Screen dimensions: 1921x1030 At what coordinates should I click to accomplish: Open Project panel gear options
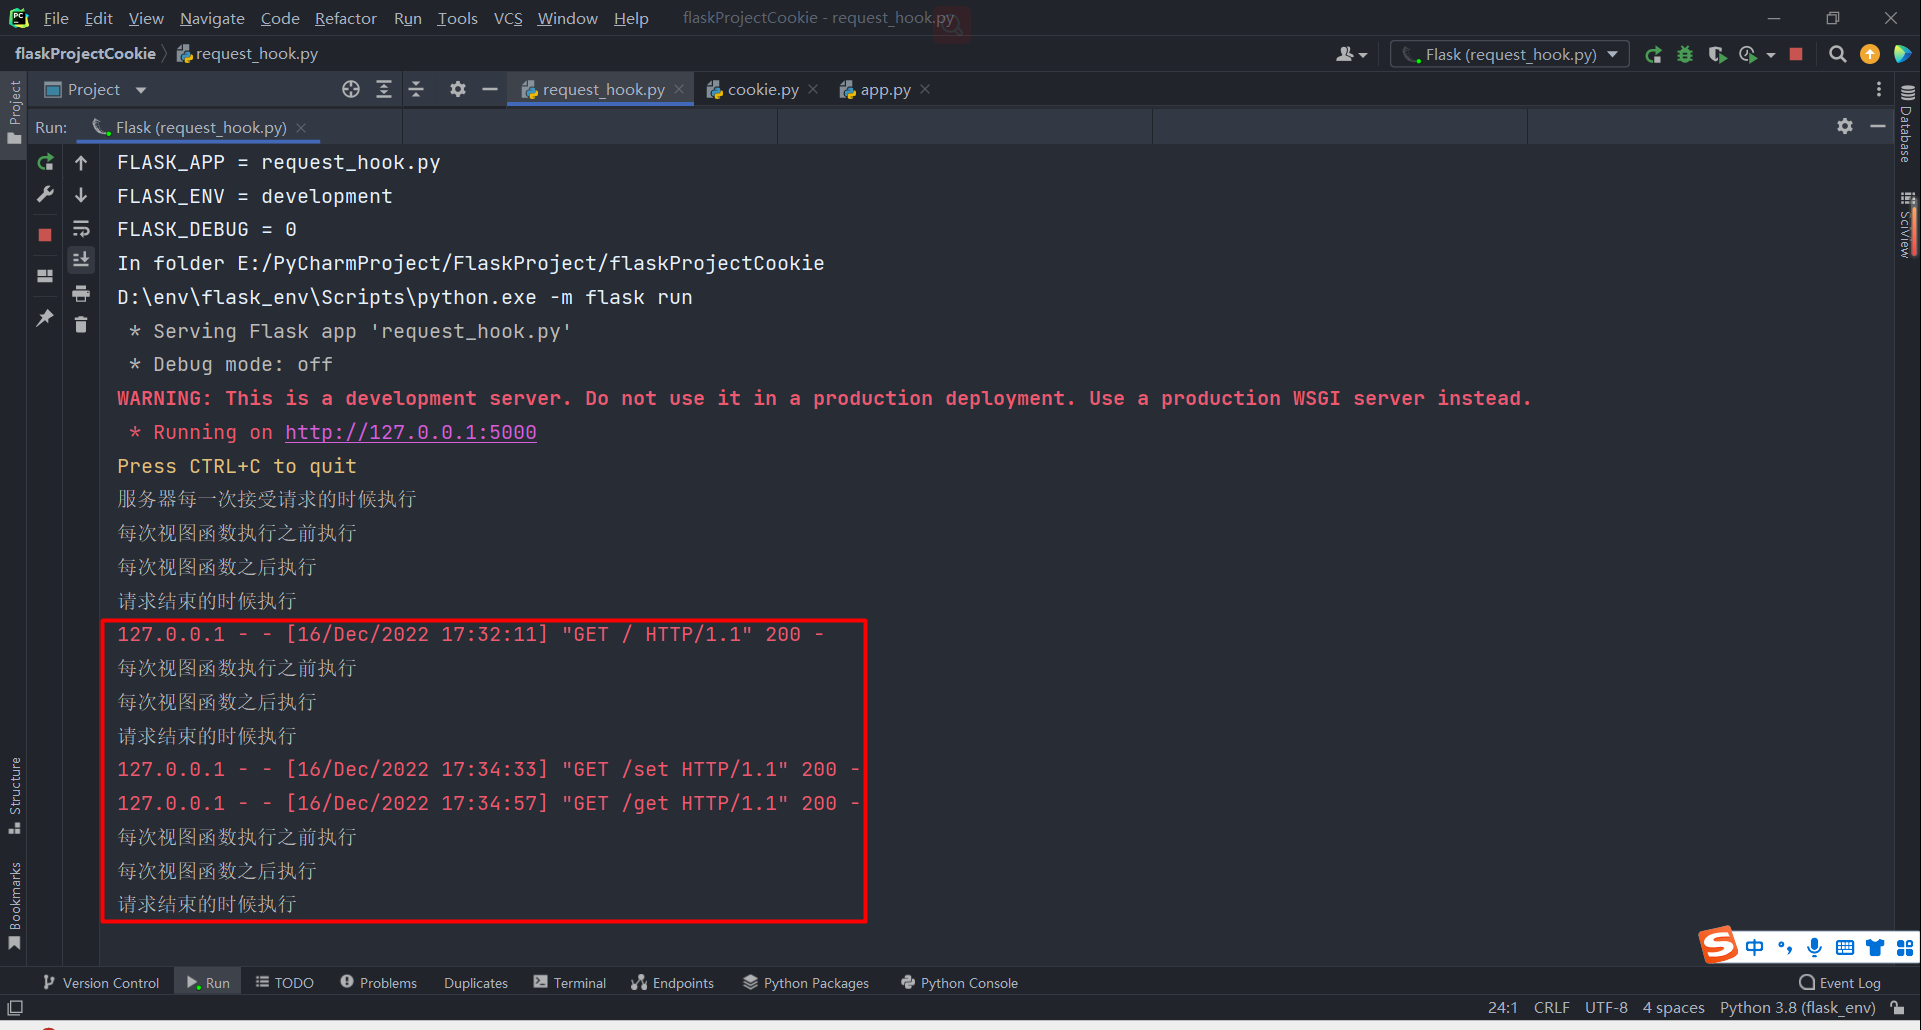point(458,90)
